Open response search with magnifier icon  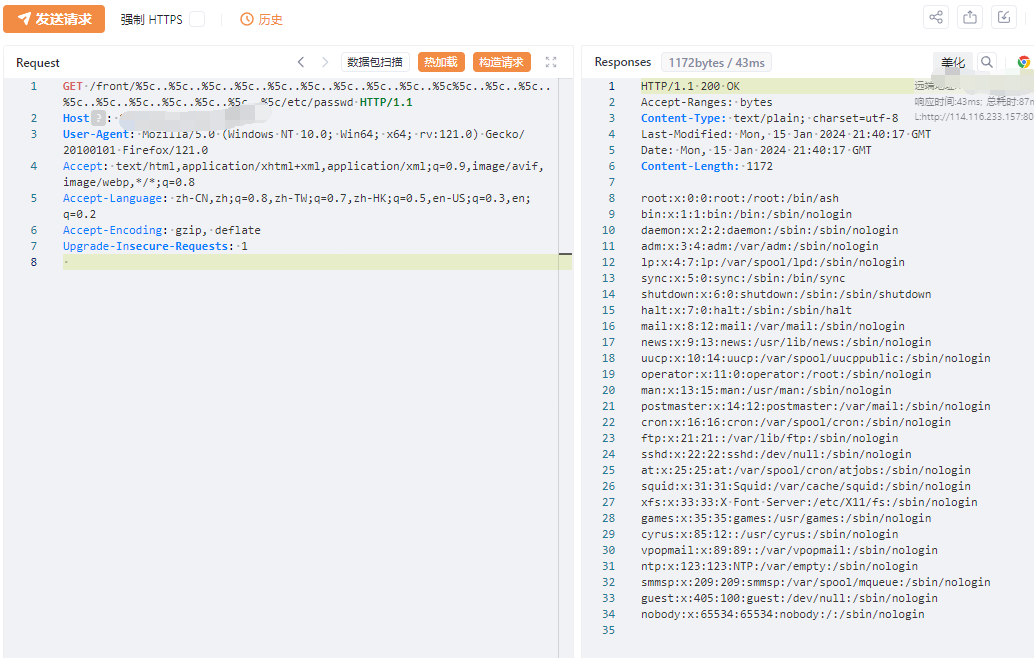click(x=987, y=62)
